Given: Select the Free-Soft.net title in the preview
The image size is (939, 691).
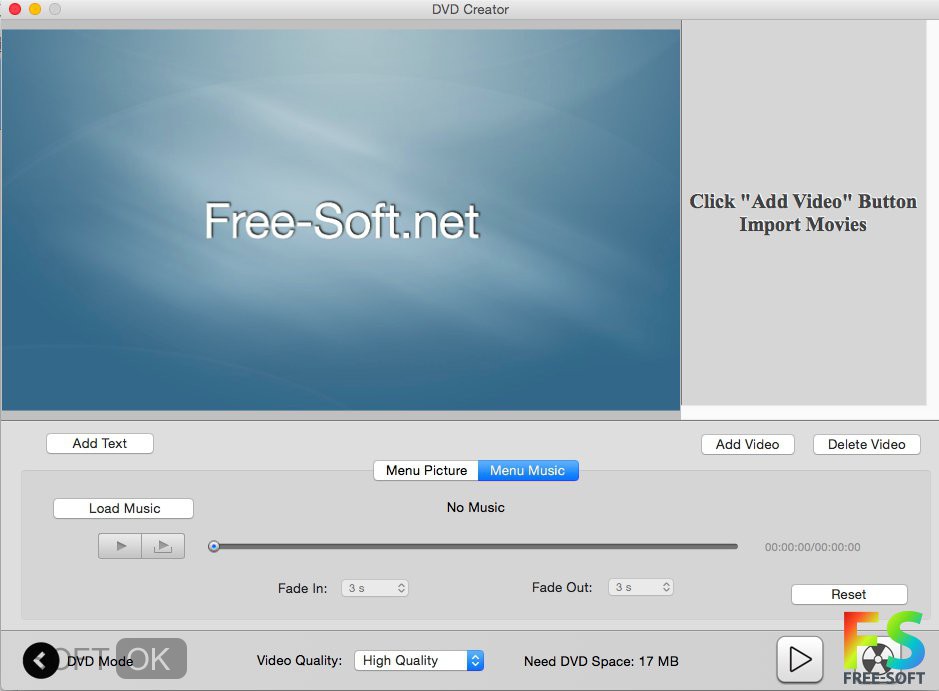Looking at the screenshot, I should 342,221.
